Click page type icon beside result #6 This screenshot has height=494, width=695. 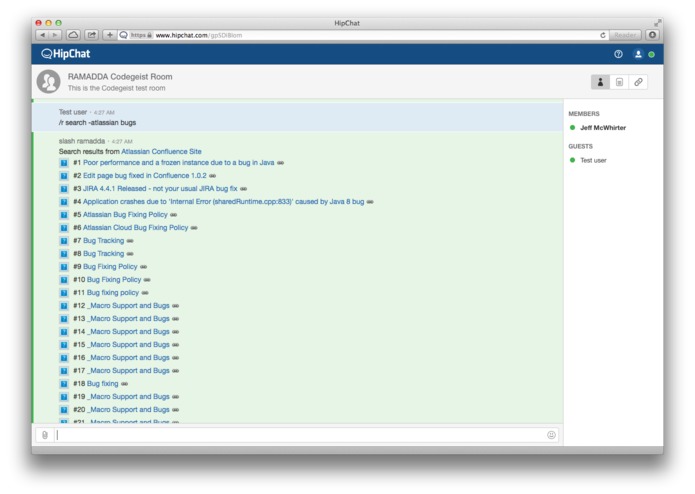(x=64, y=228)
